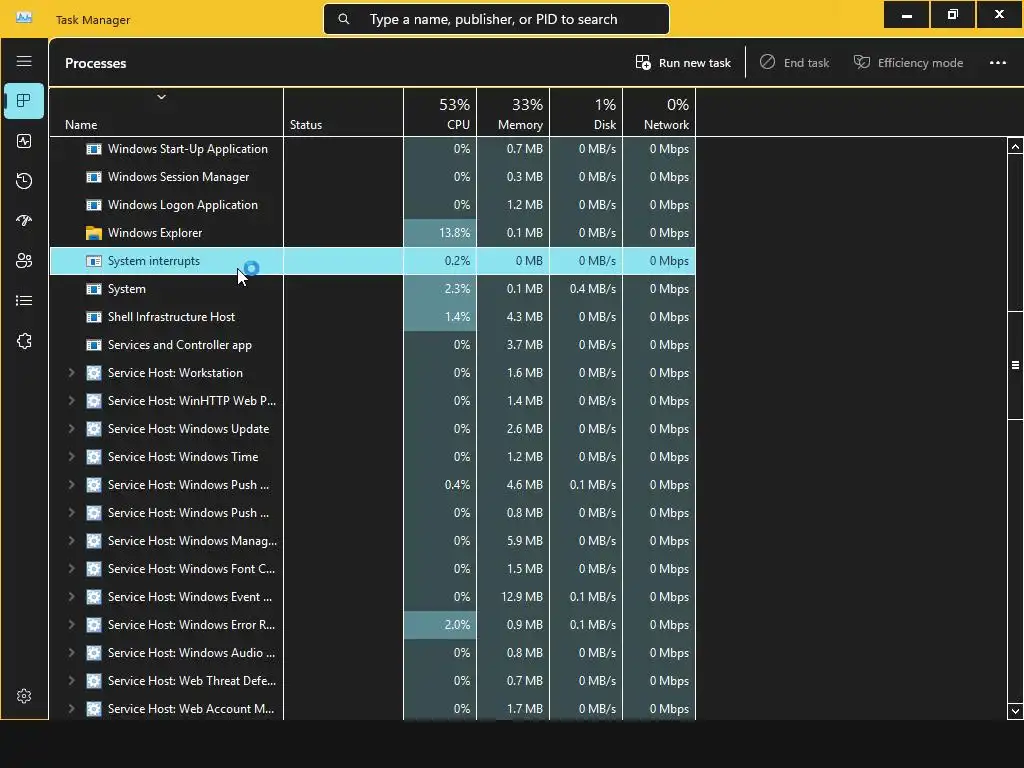Click the Service Host: Workstation gear icon
This screenshot has height=768, width=1024.
(x=94, y=373)
